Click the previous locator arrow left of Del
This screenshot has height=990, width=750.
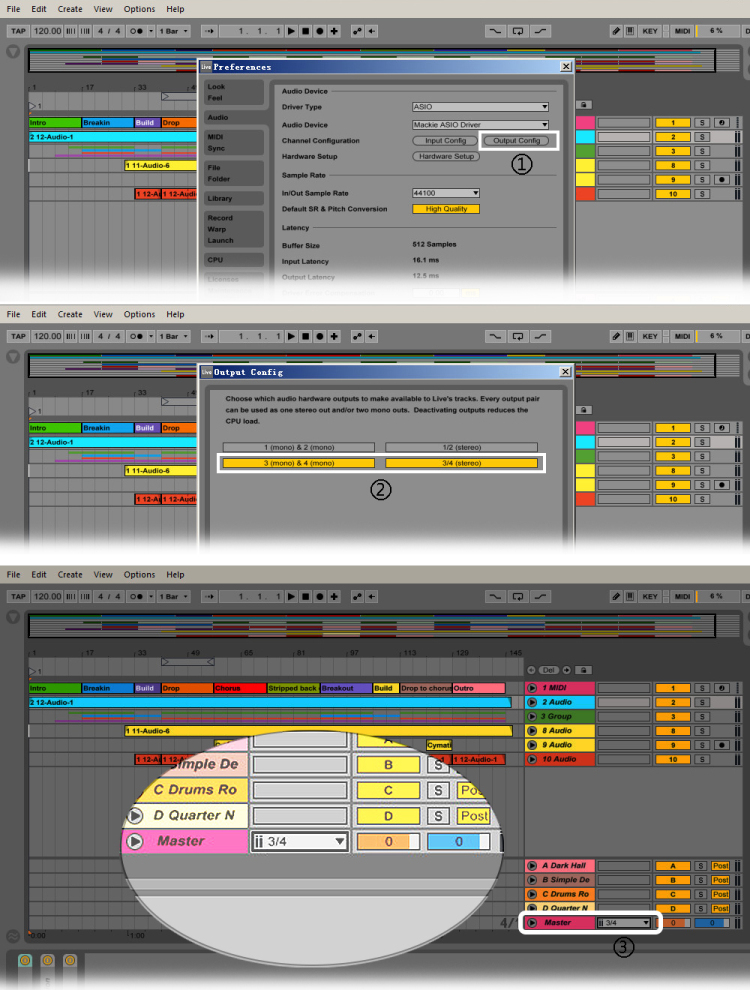click(532, 670)
